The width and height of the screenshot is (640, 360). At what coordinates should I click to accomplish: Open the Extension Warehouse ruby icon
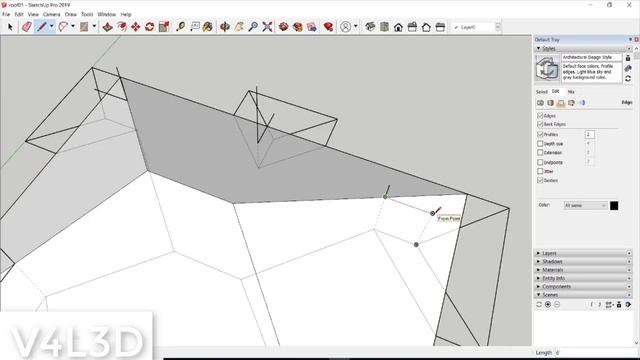click(x=328, y=27)
